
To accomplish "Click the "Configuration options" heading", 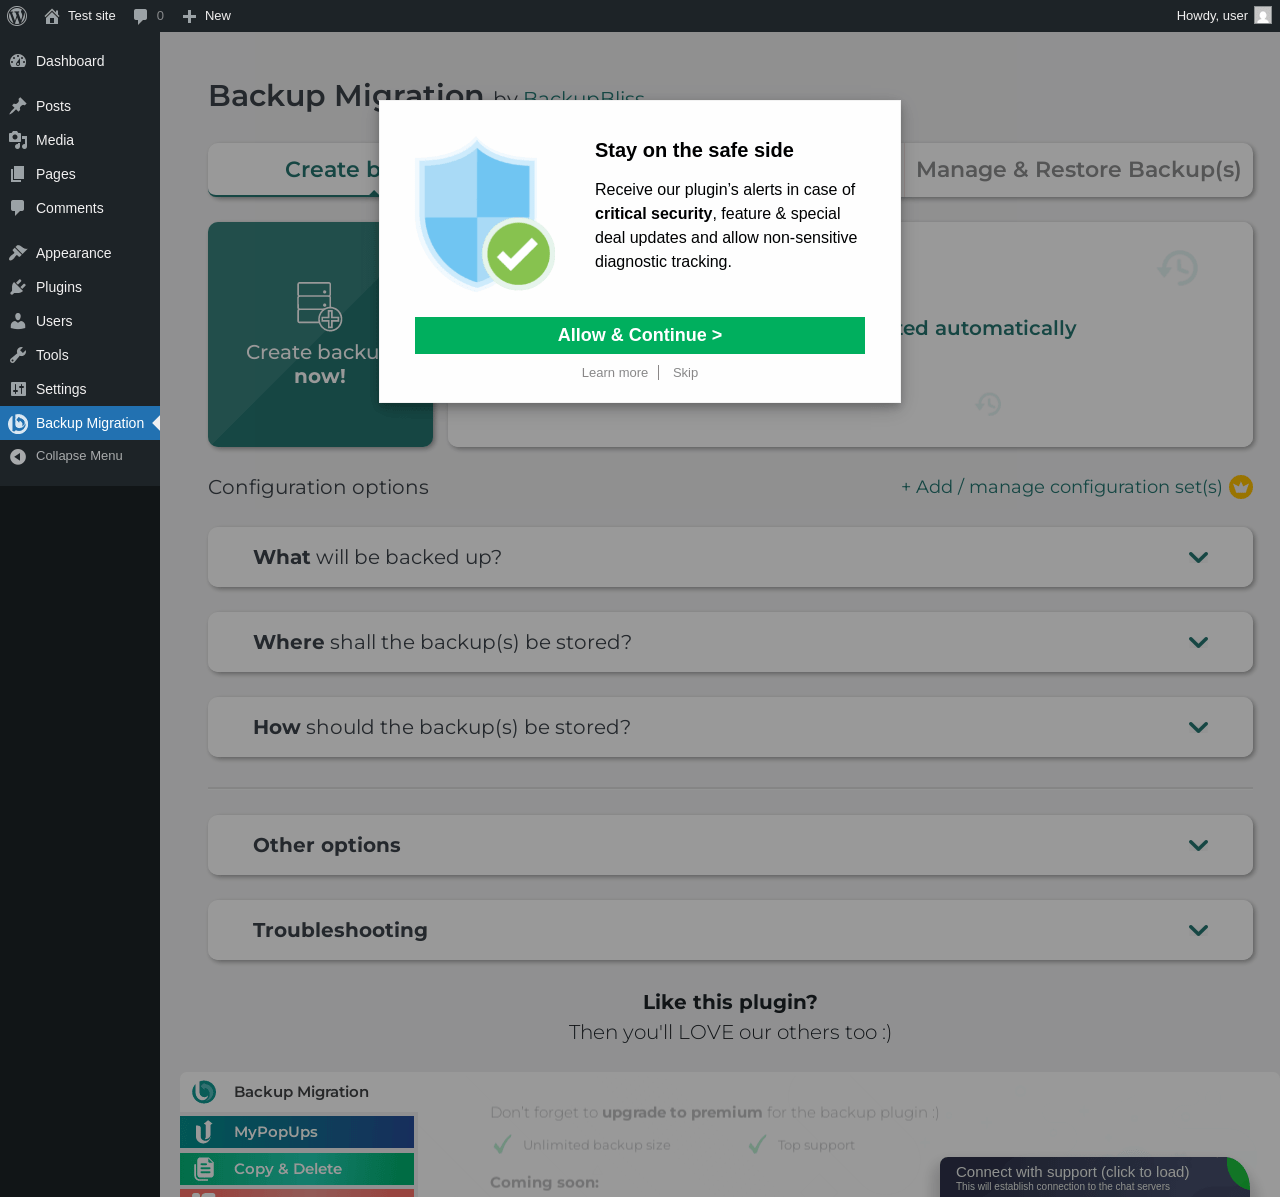I will pyautogui.click(x=318, y=487).
